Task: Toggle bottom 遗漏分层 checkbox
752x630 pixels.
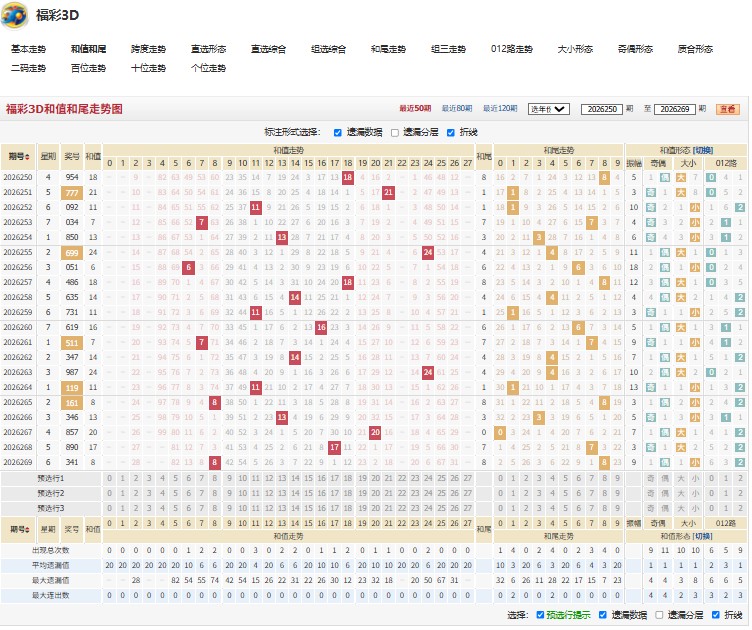Action: pyautogui.click(x=659, y=615)
